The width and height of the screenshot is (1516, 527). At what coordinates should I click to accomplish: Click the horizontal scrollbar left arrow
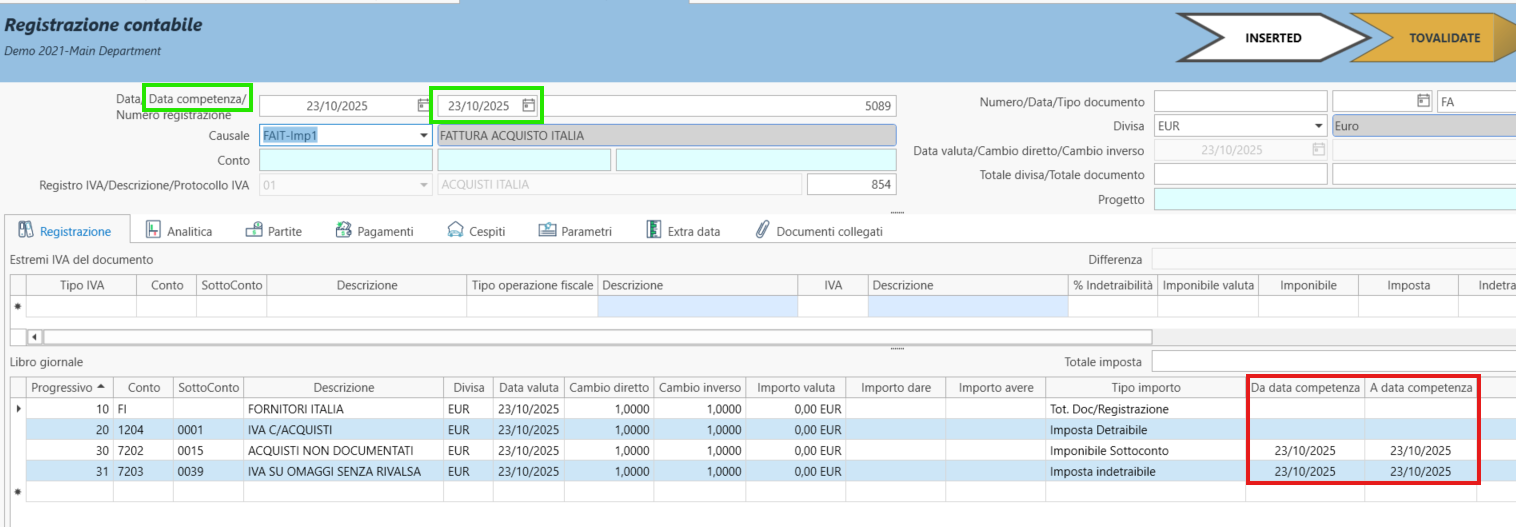(36, 337)
